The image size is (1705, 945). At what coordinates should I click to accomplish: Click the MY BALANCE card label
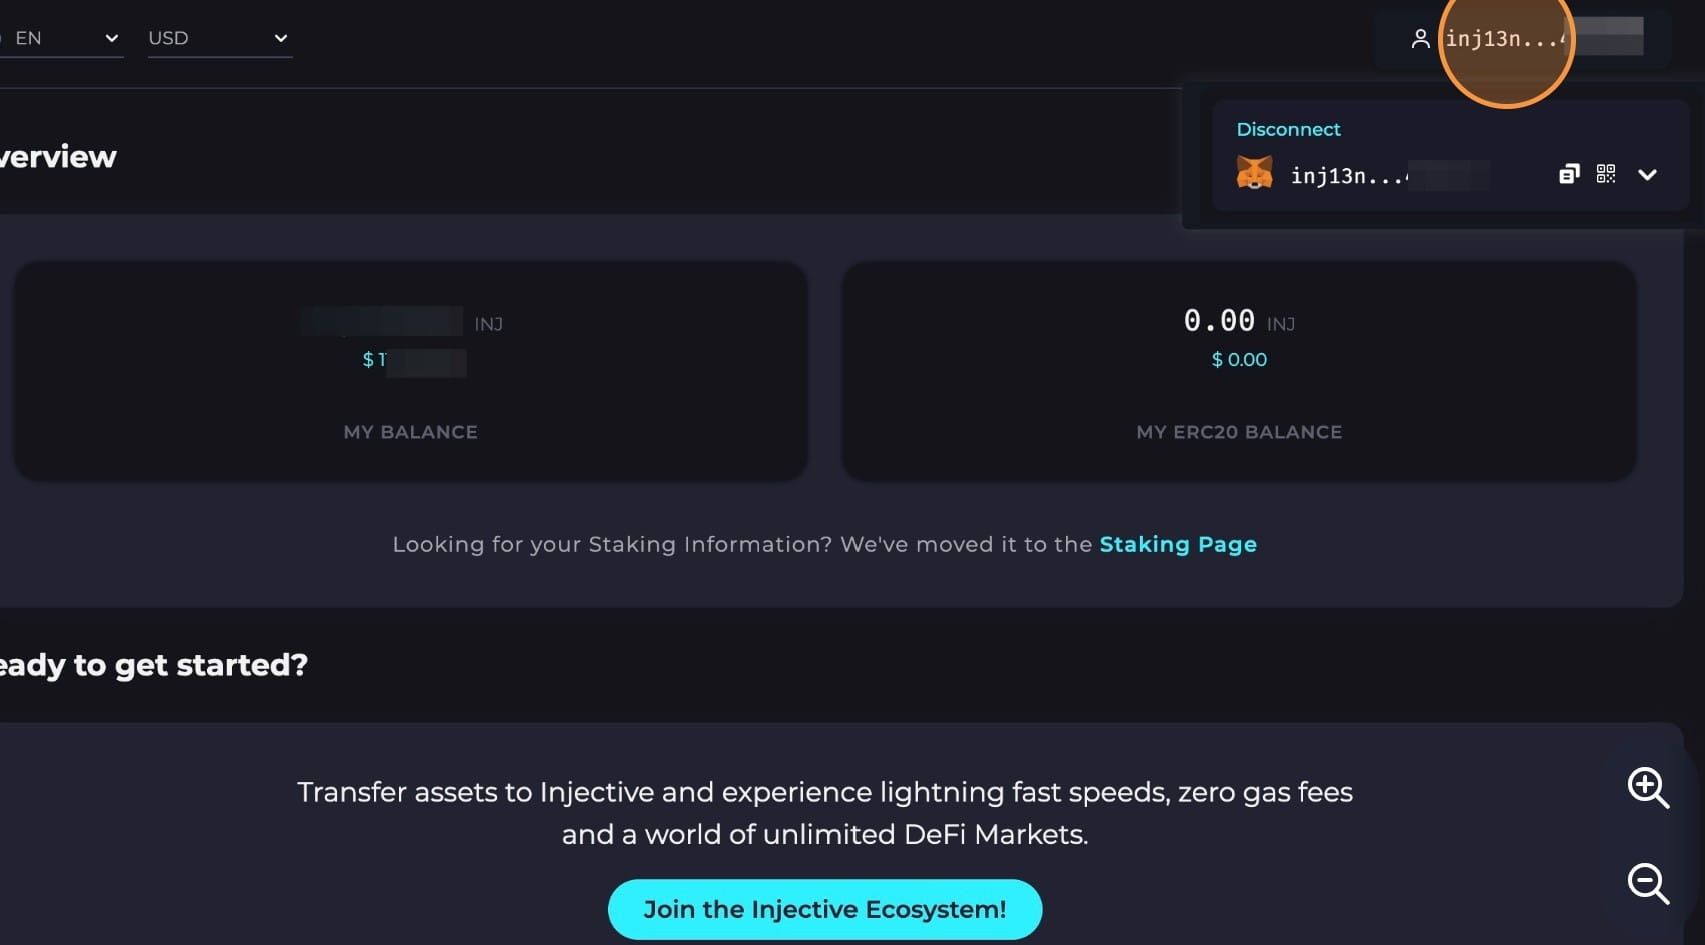coord(410,432)
